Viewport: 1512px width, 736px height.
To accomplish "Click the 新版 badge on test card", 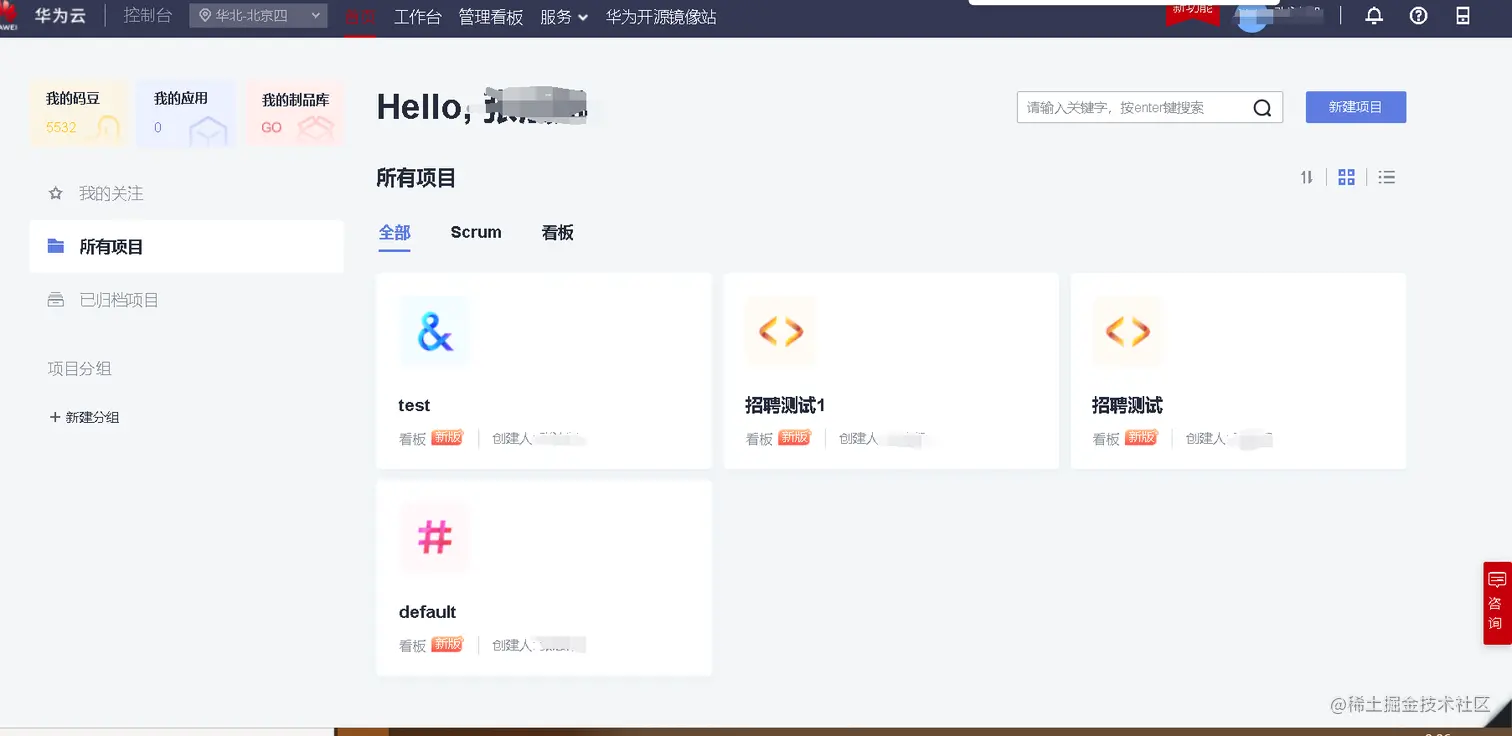I will click(x=447, y=438).
